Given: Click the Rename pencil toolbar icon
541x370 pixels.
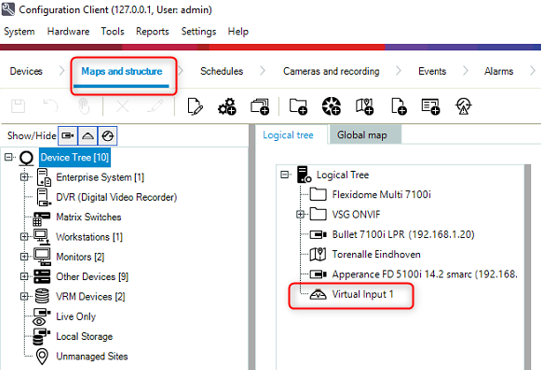Looking at the screenshot, I should click(155, 106).
